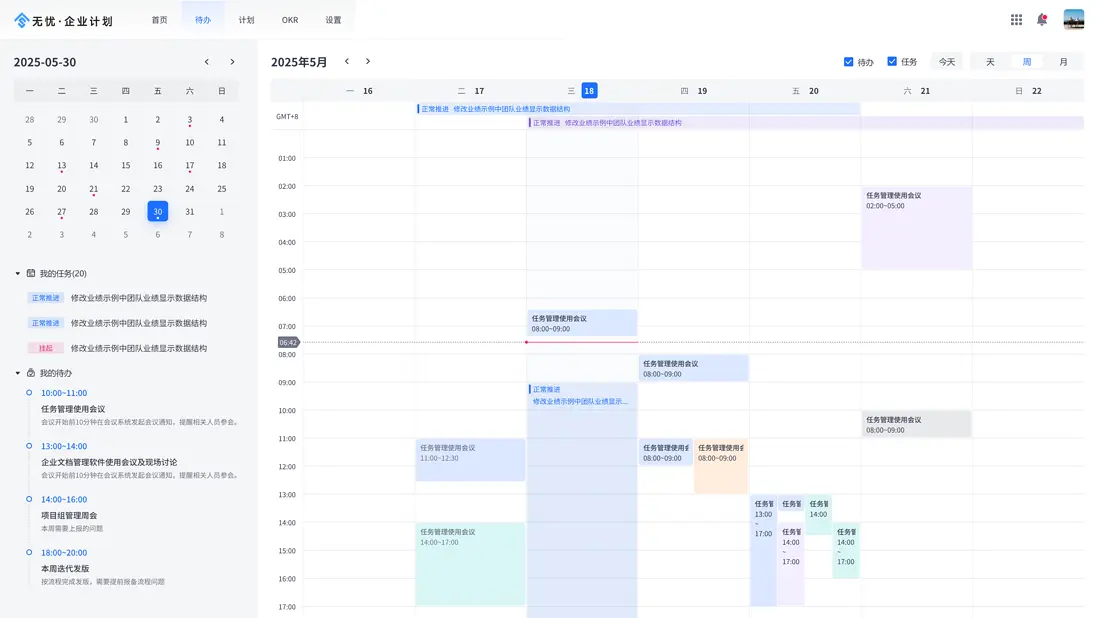Go to previous week in main calendar
This screenshot has width=1098, height=618.
click(347, 62)
